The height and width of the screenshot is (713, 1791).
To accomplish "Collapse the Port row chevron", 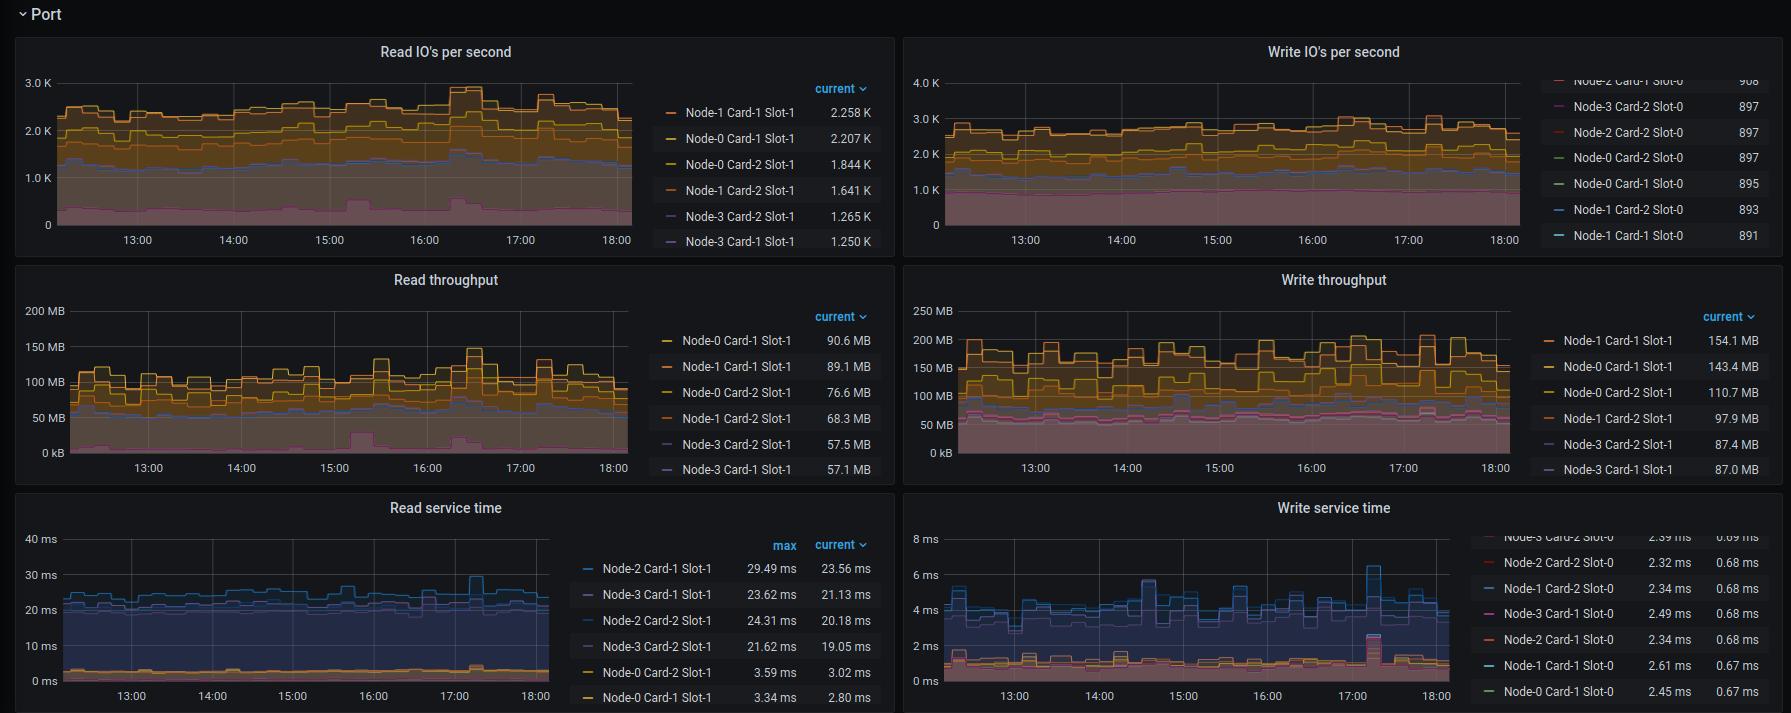I will (x=22, y=14).
